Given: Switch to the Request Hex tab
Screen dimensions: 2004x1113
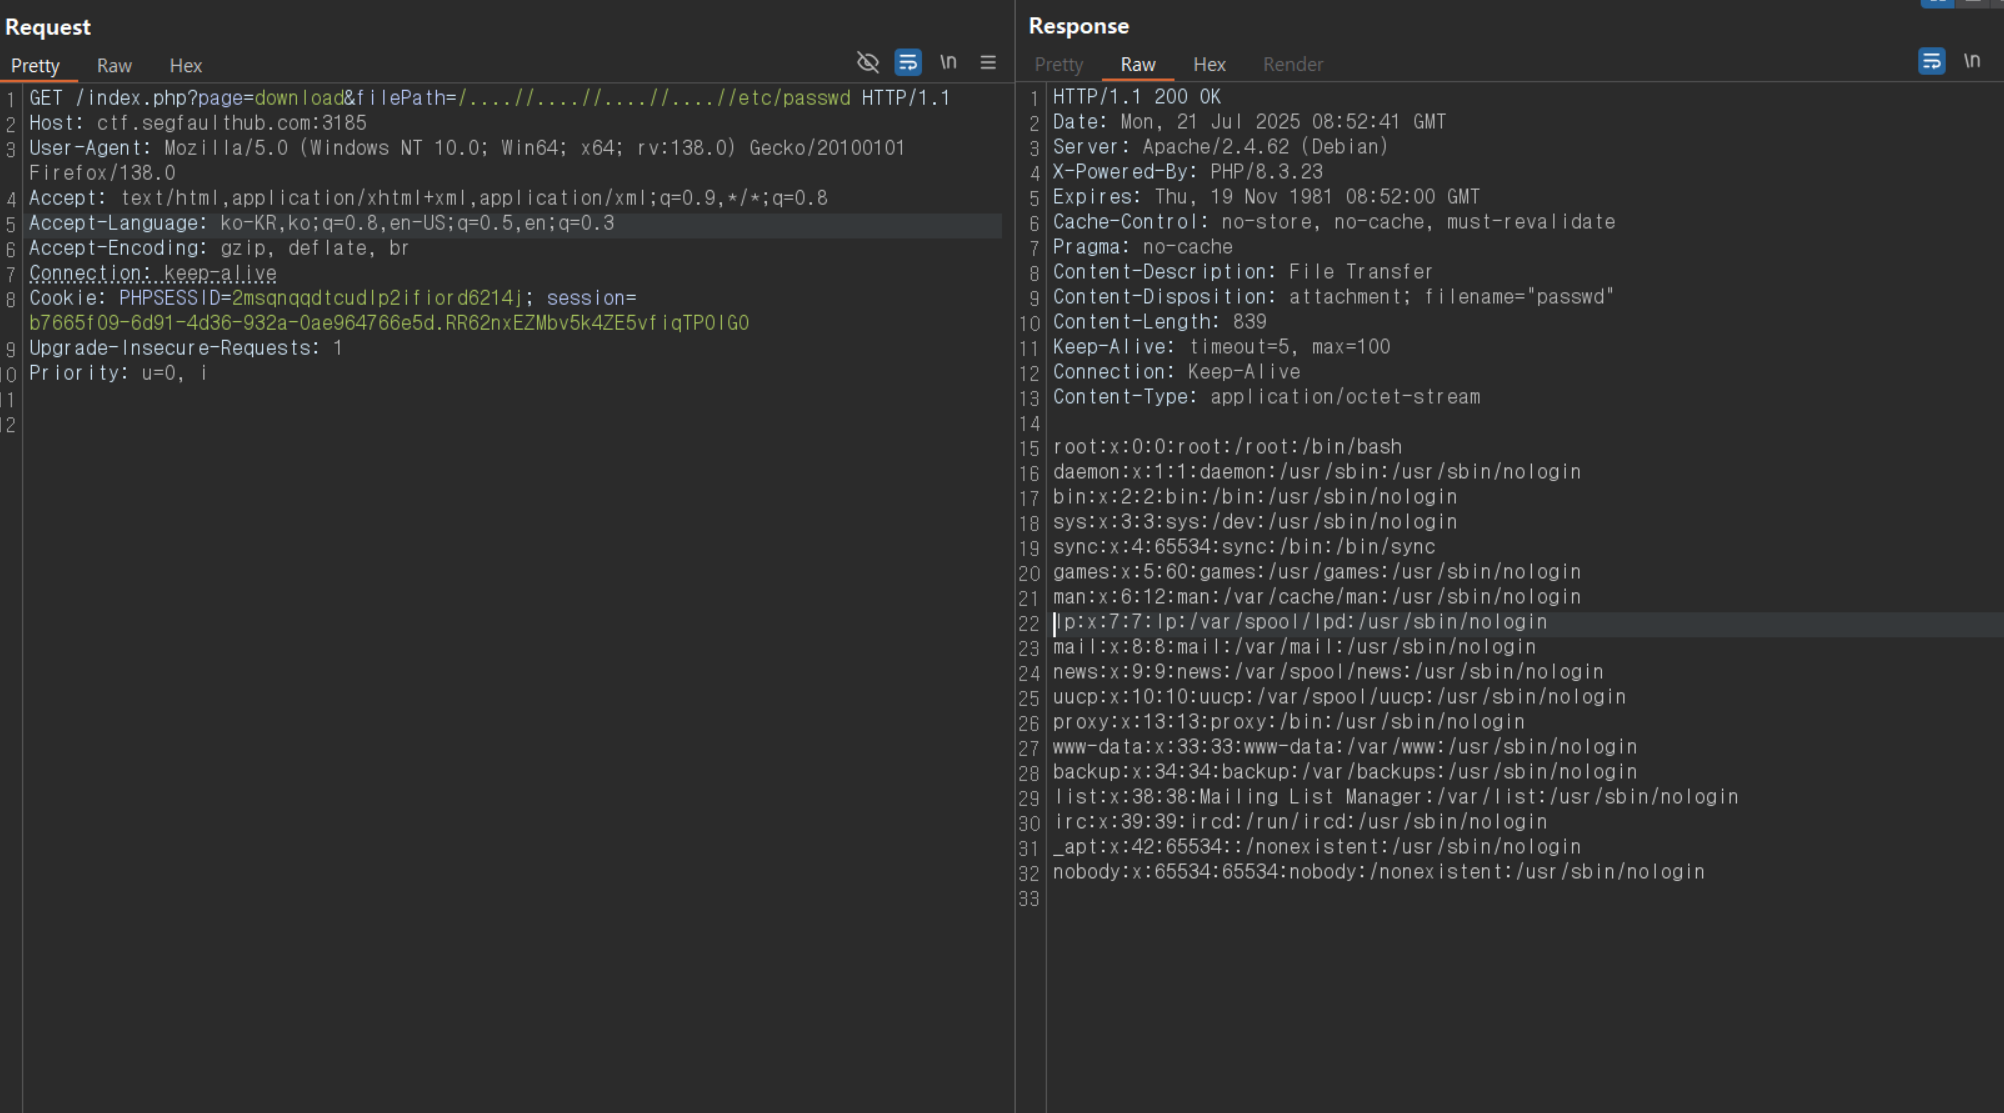Looking at the screenshot, I should [x=186, y=66].
